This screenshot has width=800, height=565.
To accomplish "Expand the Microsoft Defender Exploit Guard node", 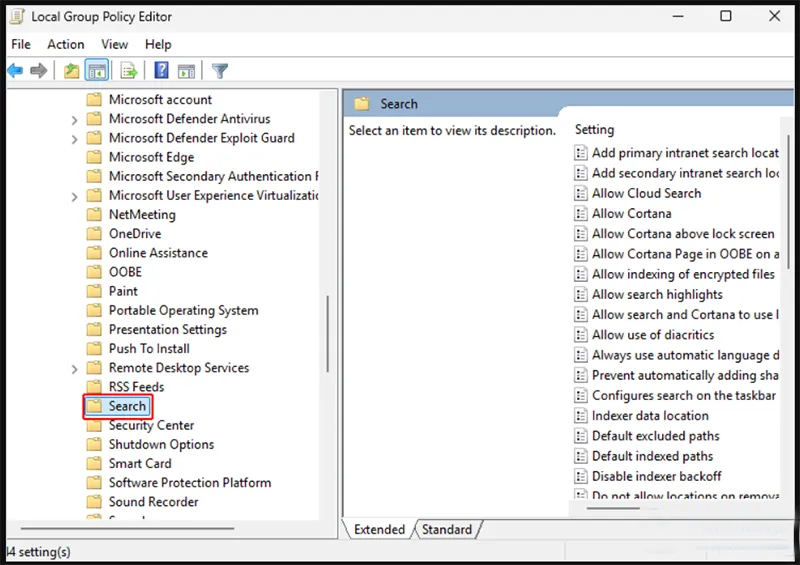I will pos(75,139).
